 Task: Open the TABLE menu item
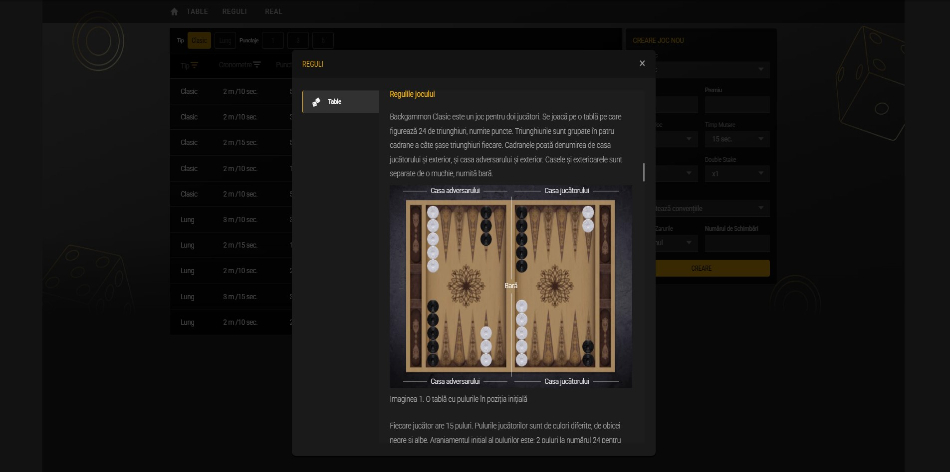pos(198,11)
